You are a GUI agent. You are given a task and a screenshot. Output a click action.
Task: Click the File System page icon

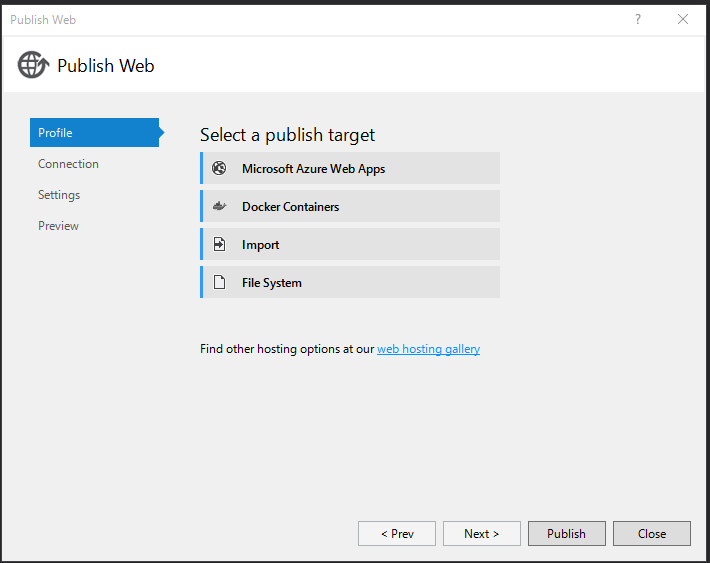[x=220, y=282]
